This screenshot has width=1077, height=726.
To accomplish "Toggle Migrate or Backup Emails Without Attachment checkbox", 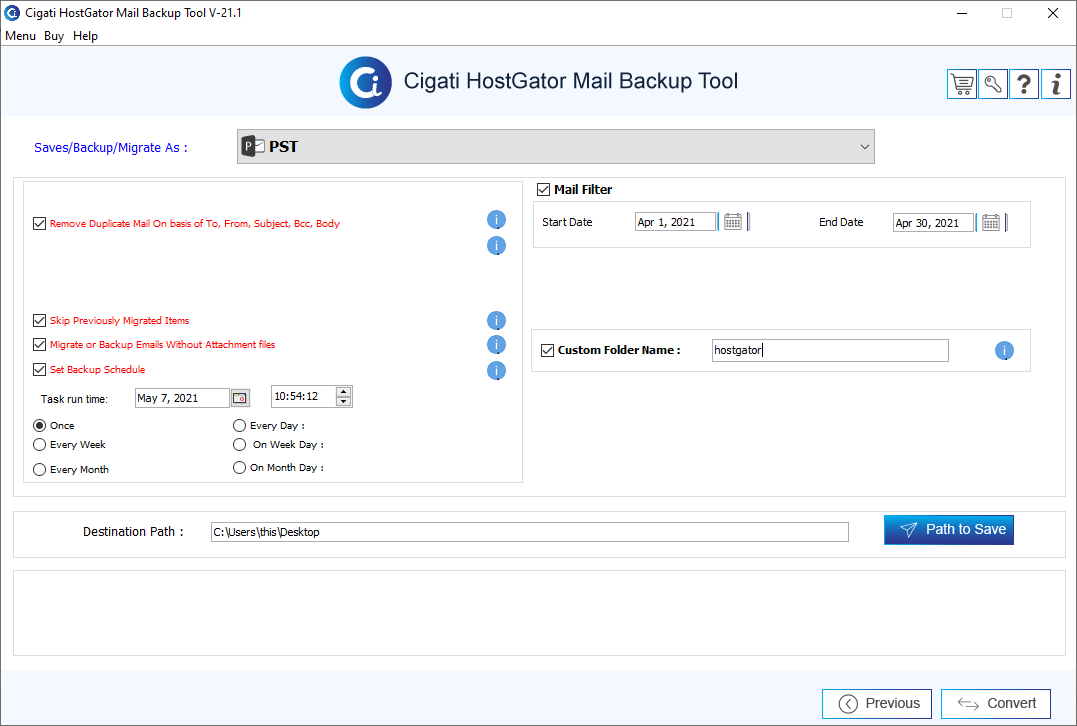I will point(40,345).
